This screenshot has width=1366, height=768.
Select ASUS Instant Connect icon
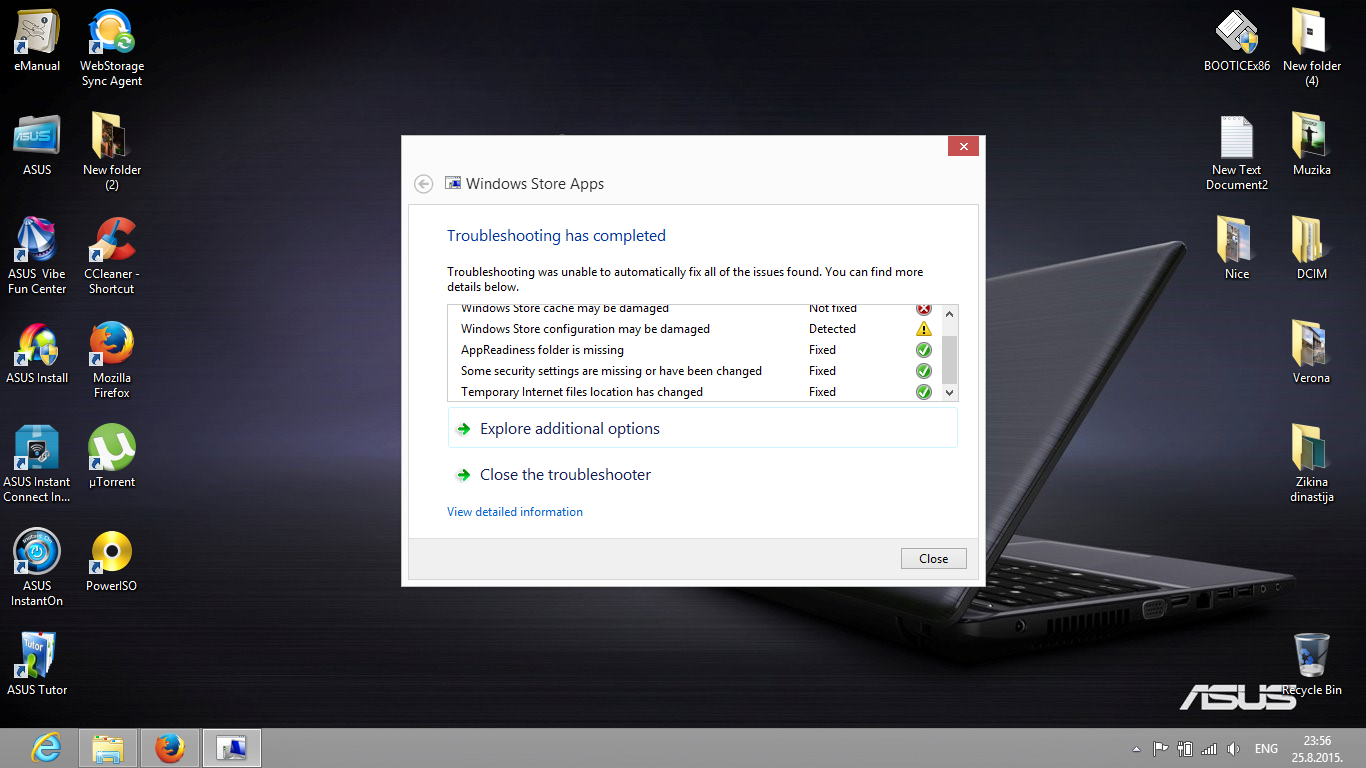click(37, 464)
